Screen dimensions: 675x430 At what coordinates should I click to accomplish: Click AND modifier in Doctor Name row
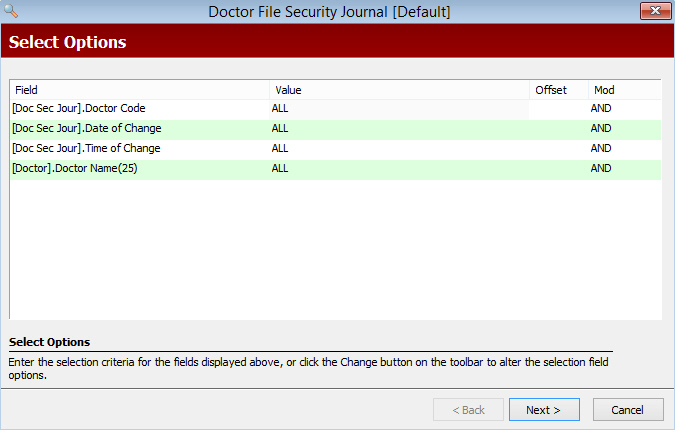pyautogui.click(x=601, y=168)
